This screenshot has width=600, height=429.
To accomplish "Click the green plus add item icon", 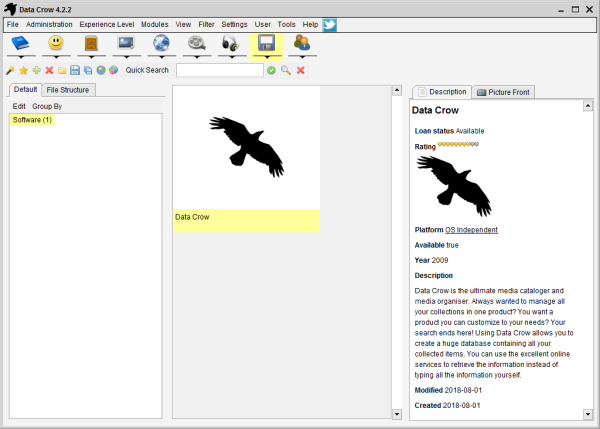I will point(37,70).
